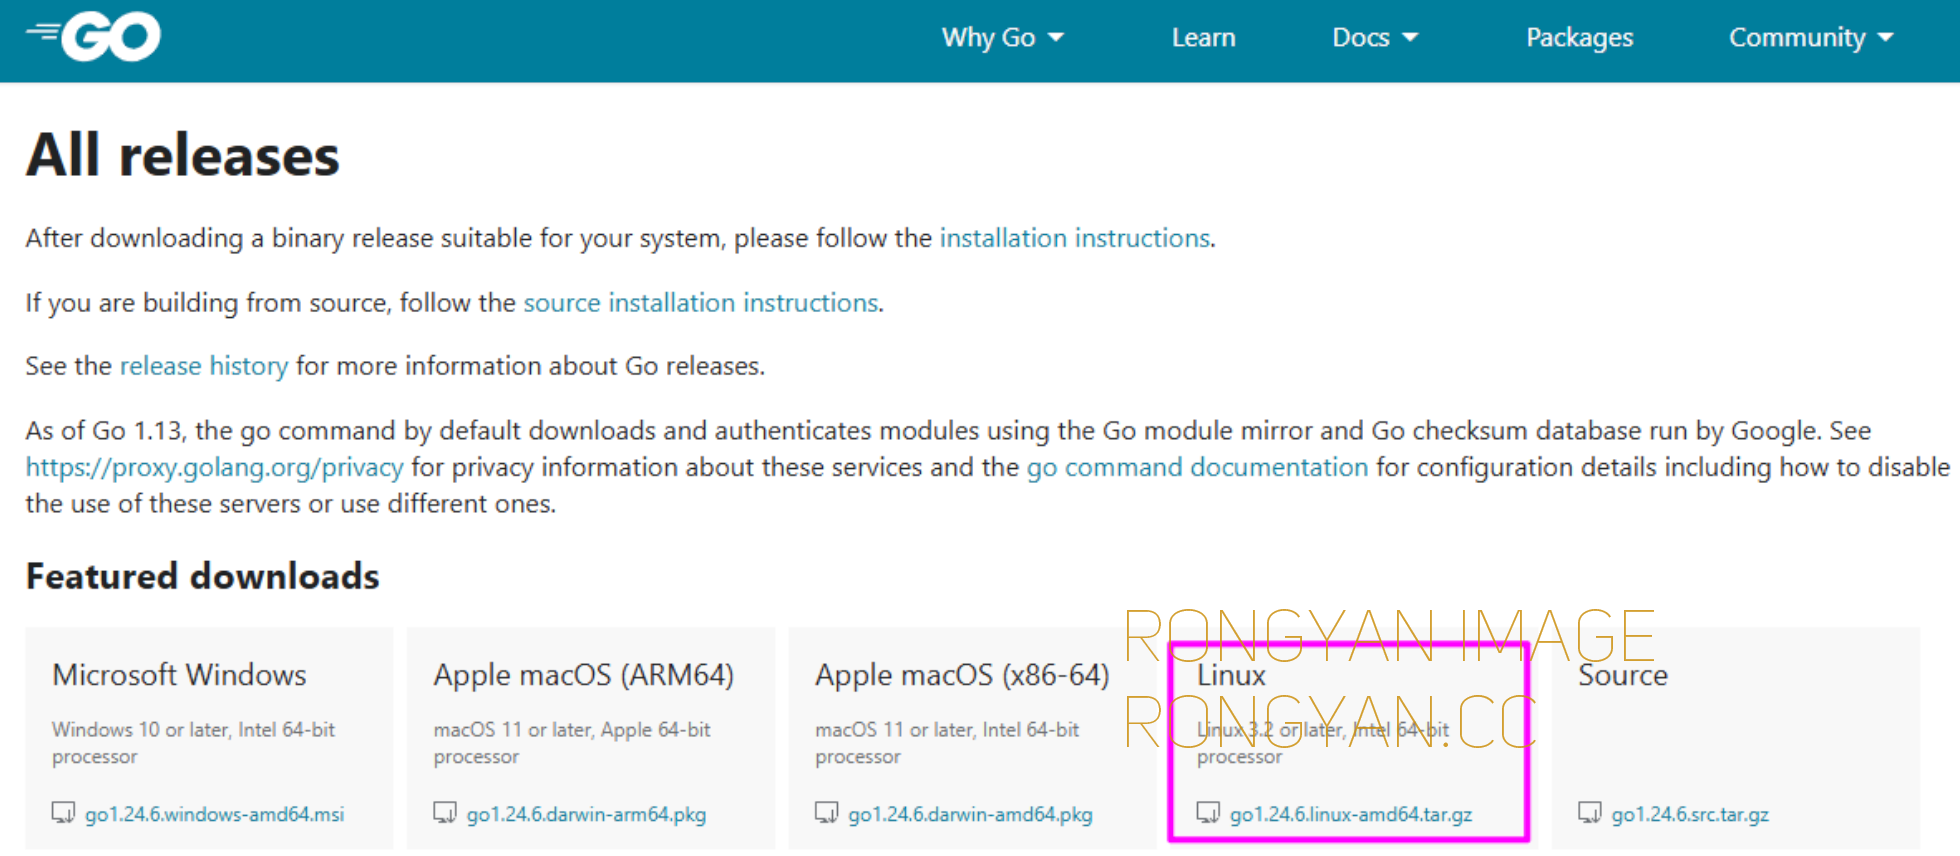Download go1.24.6.linux-amd64.tar.gz
Screen dimensions: 1960x856
pos(1351,814)
